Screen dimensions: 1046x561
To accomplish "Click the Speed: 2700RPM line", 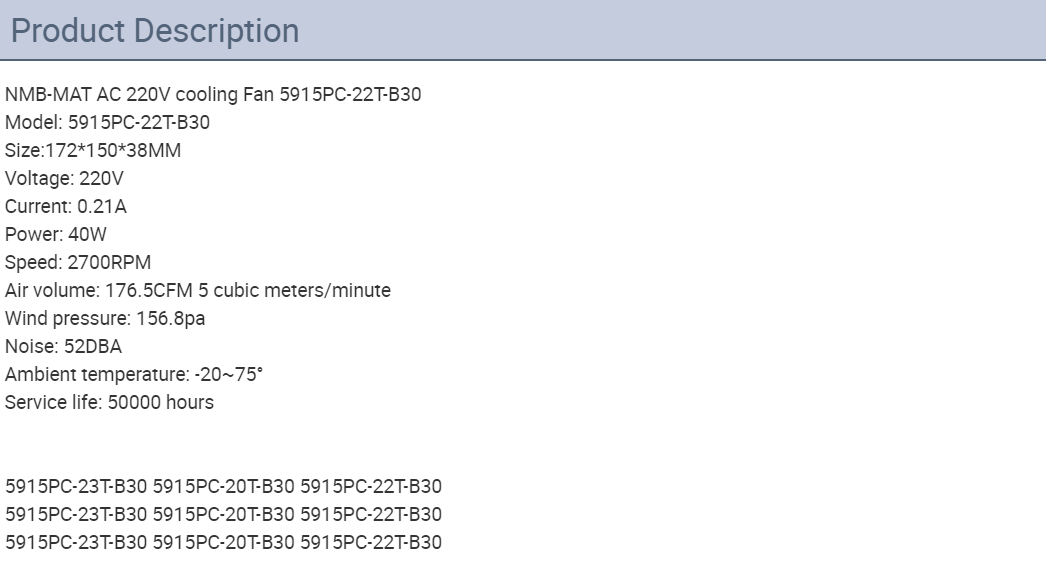I will pyautogui.click(x=78, y=263).
